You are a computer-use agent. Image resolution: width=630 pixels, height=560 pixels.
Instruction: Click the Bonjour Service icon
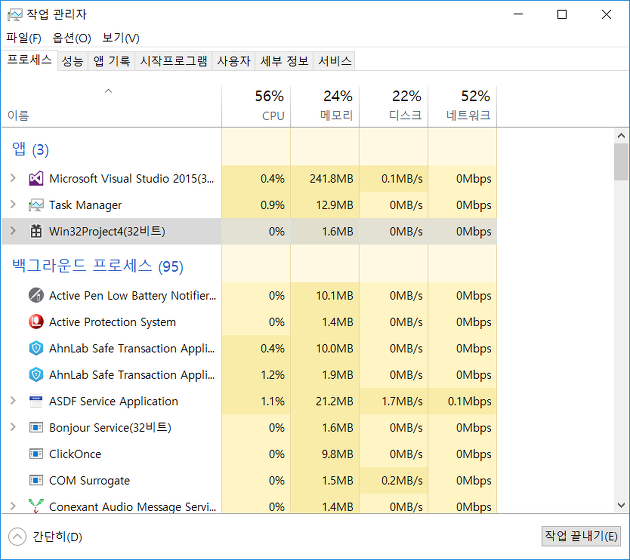point(36,427)
